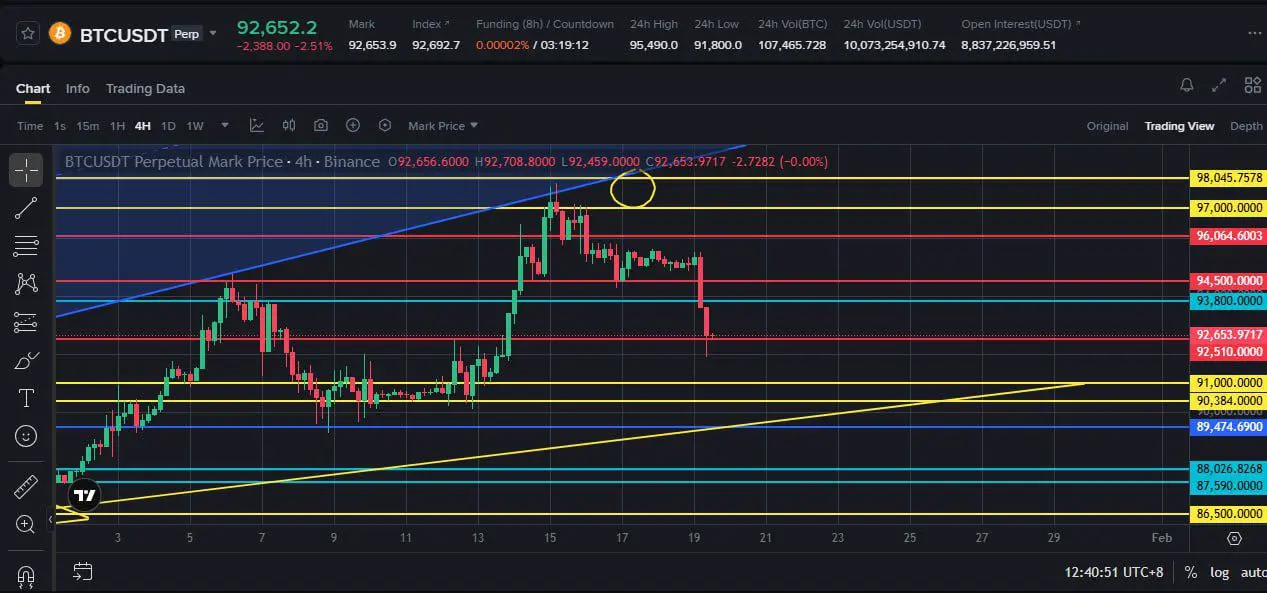Open price alert bell icon
Image resolution: width=1267 pixels, height=593 pixels.
(1186, 86)
